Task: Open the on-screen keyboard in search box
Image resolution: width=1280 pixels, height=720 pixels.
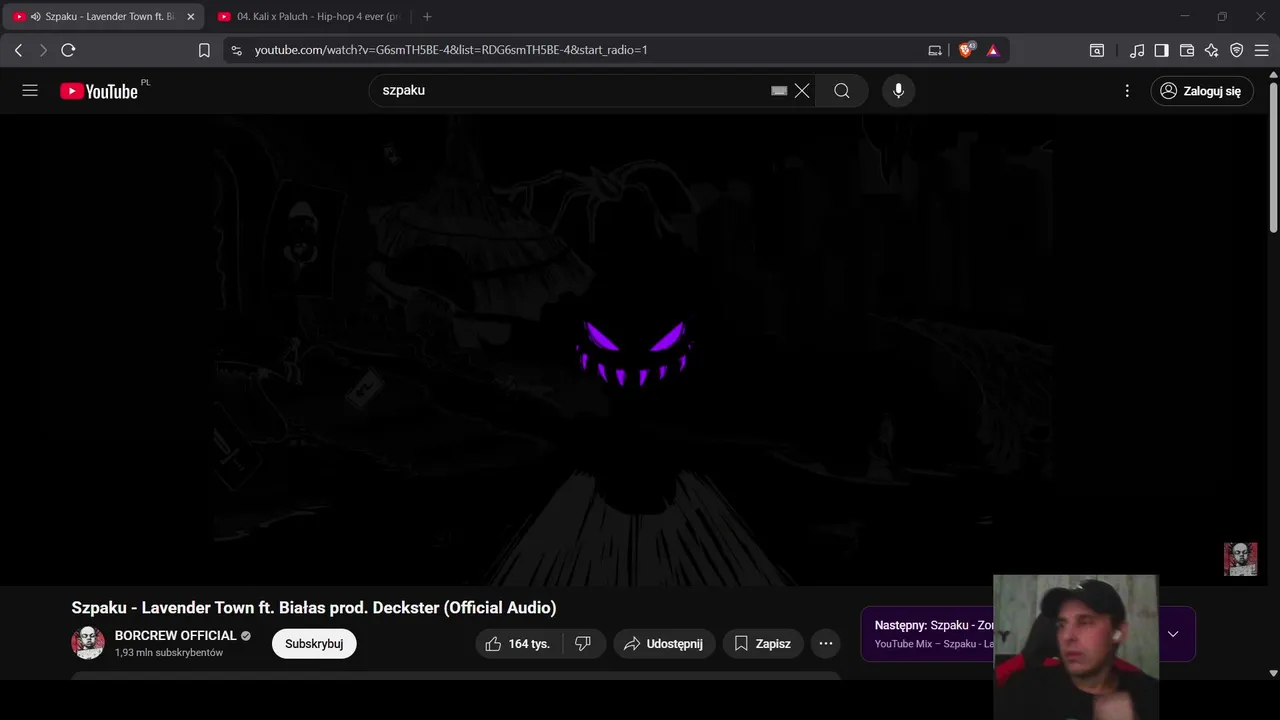Action: coord(779,91)
